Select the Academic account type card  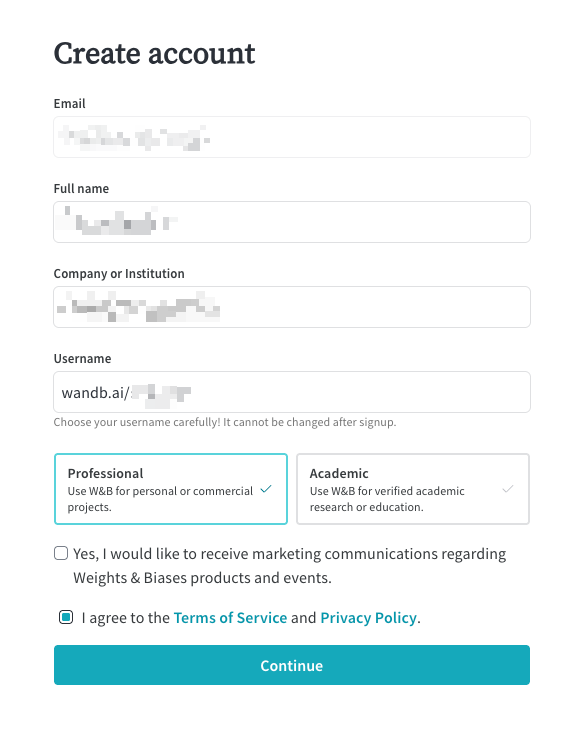point(413,489)
